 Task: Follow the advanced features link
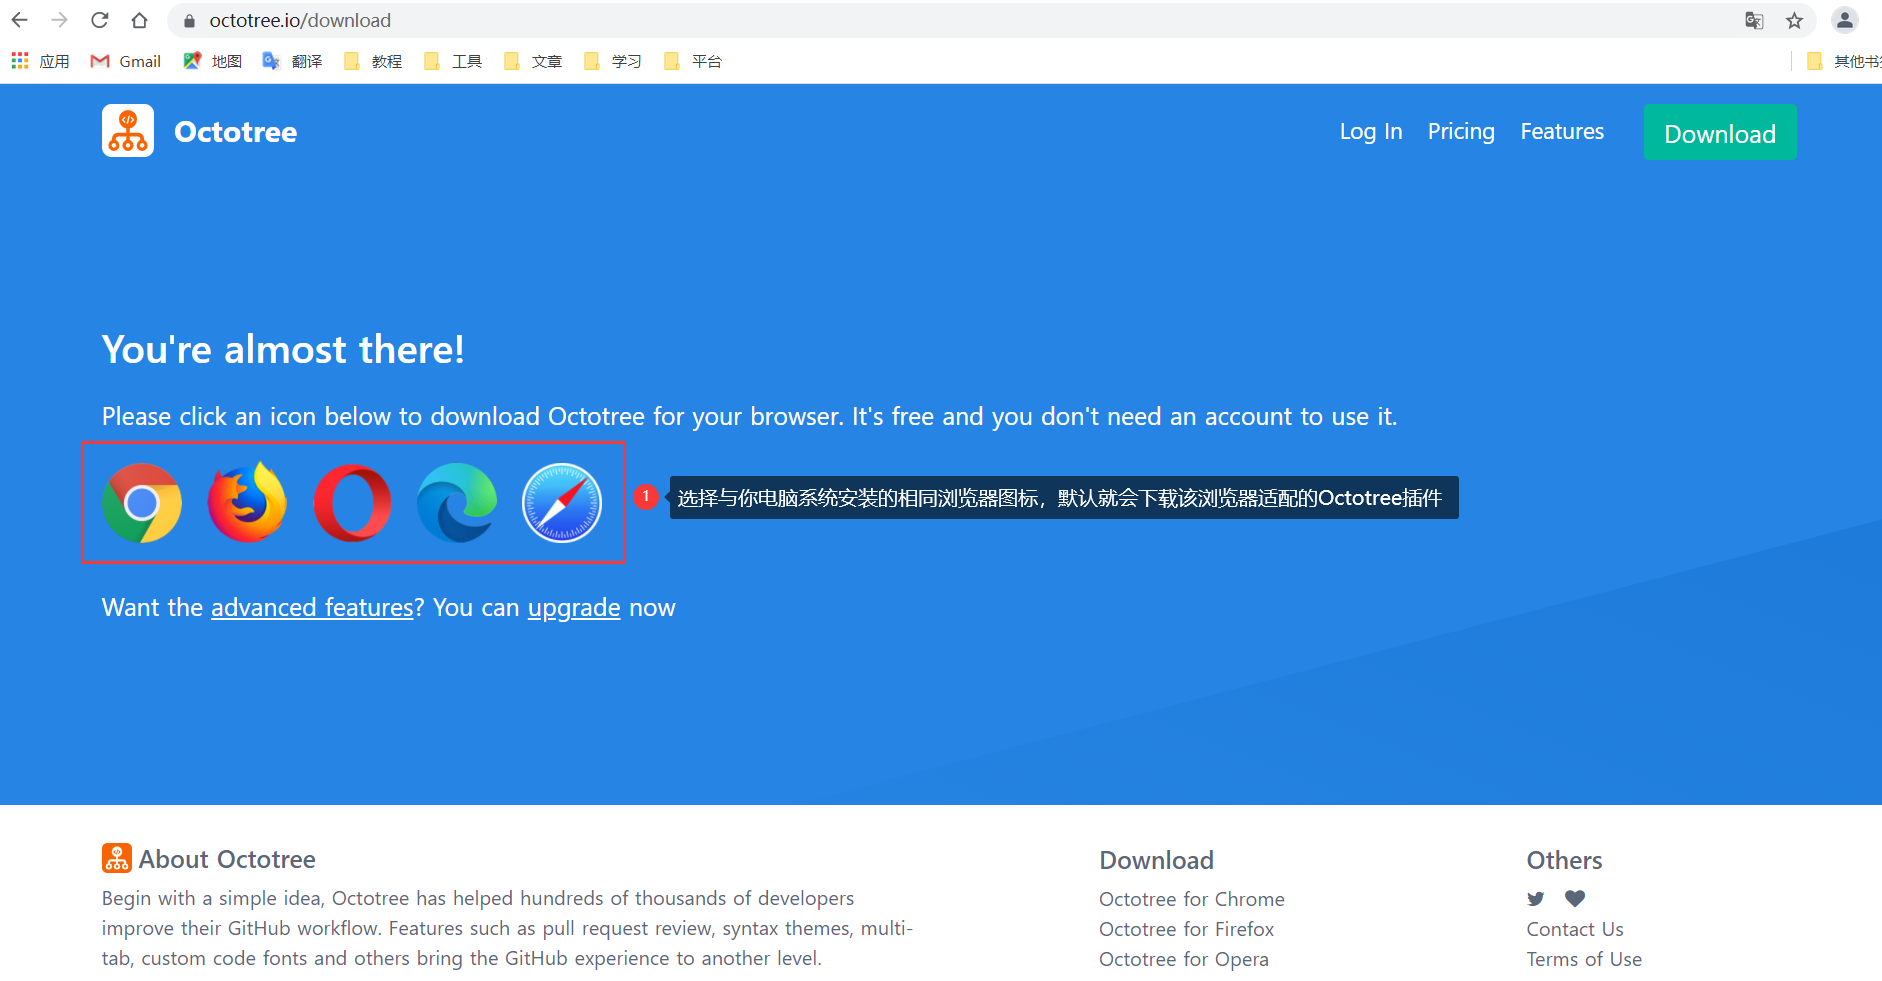click(x=312, y=608)
